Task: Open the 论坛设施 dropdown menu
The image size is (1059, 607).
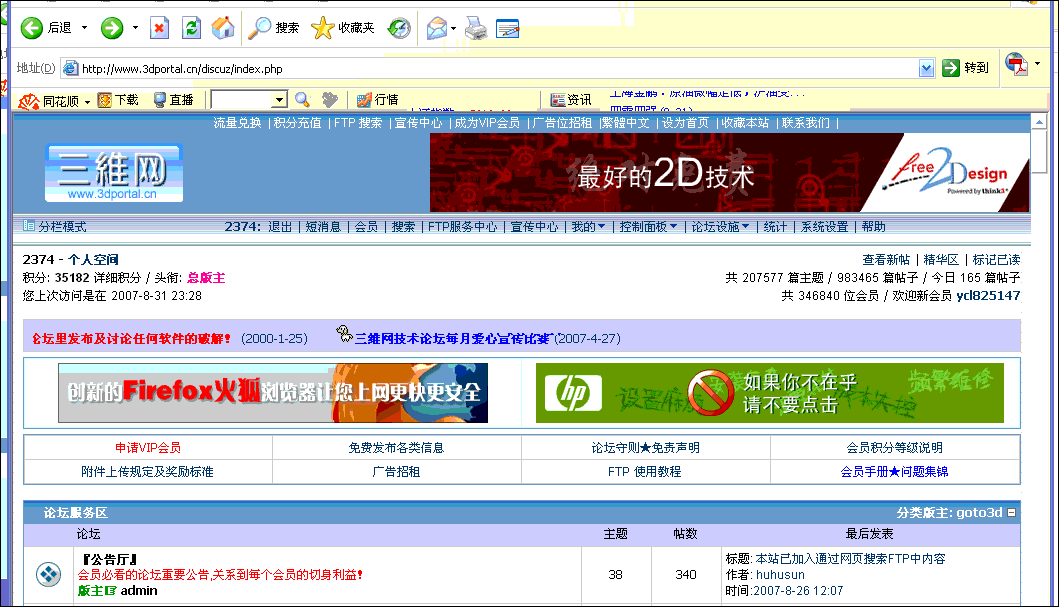Action: [720, 227]
